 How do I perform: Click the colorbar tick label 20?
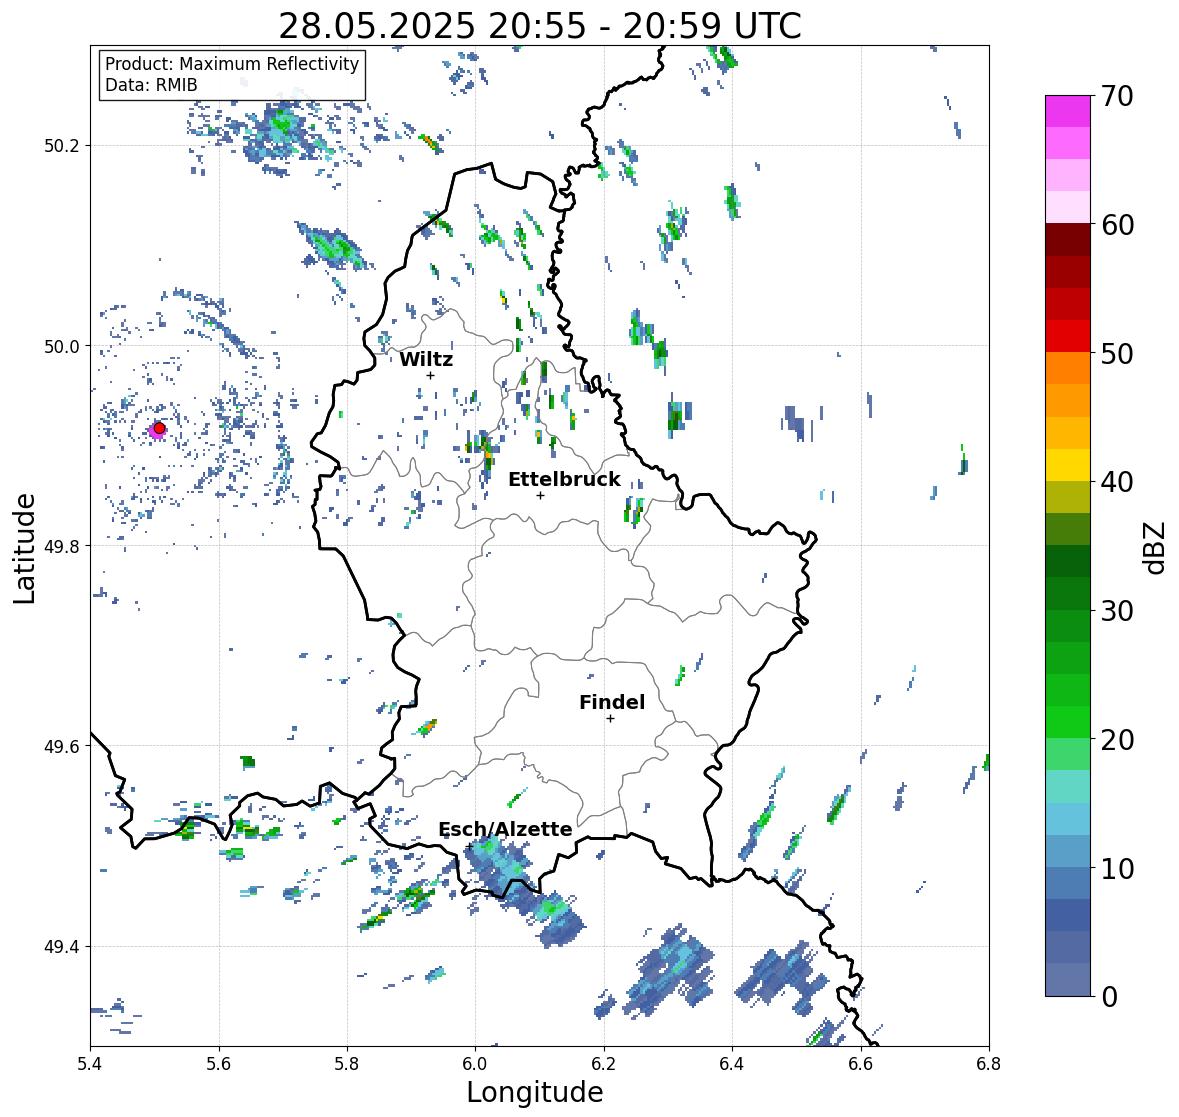tap(1117, 739)
